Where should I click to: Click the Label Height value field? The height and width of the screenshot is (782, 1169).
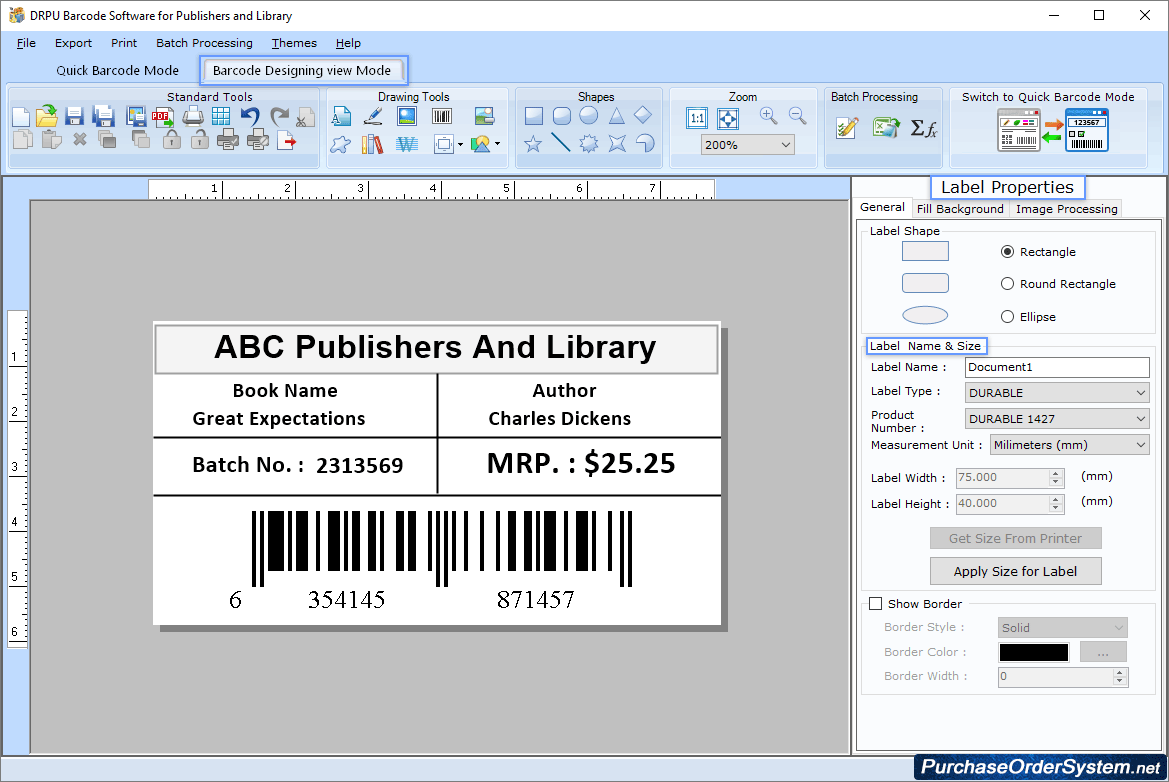1003,504
